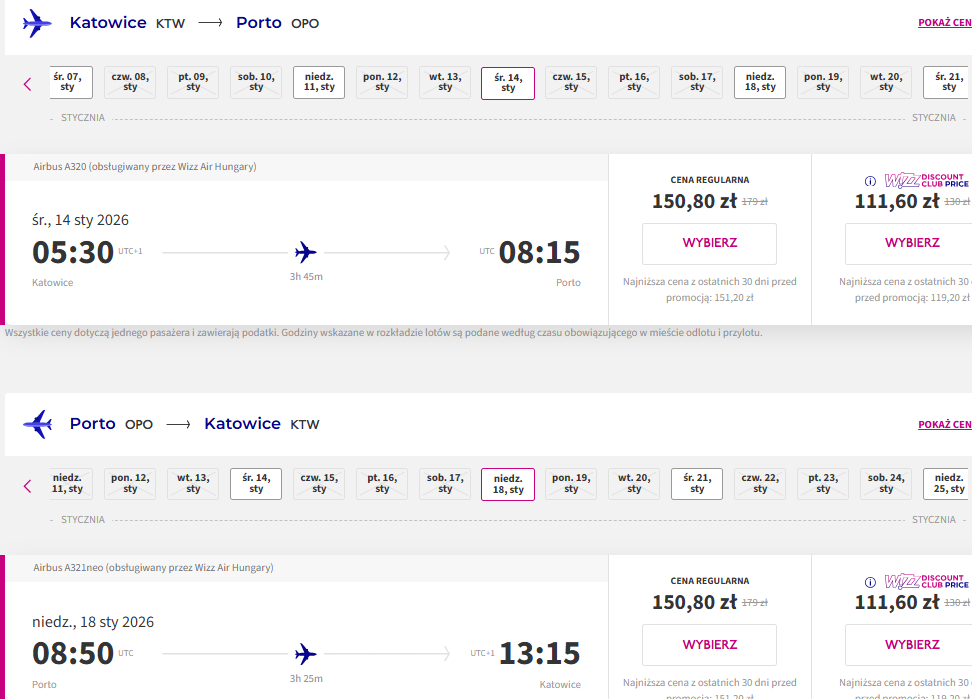Select outbound date śr. 07, sty
Image resolution: width=972 pixels, height=699 pixels.
click(x=69, y=82)
